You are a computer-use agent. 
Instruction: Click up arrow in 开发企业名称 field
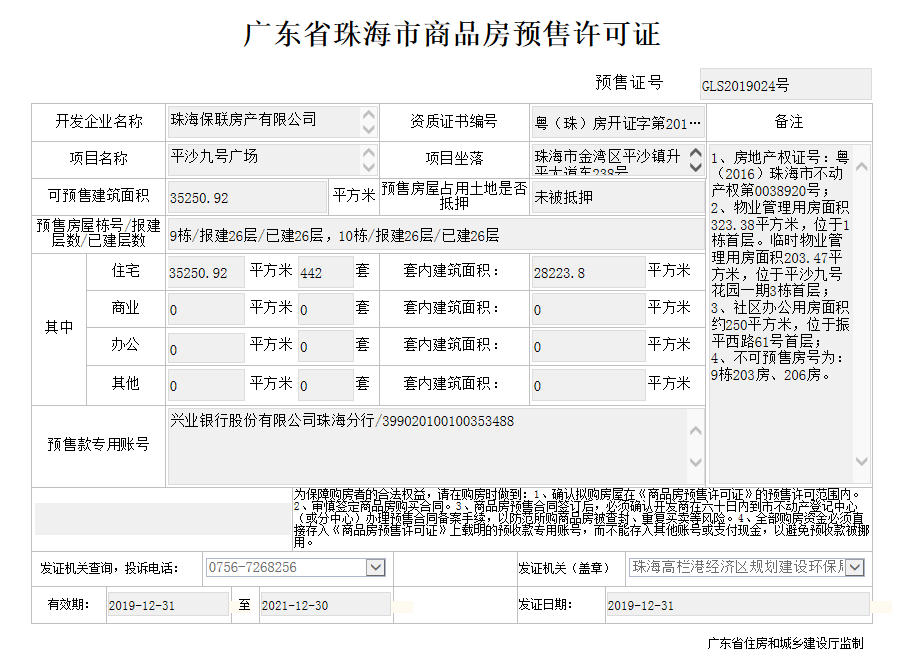coord(369,115)
